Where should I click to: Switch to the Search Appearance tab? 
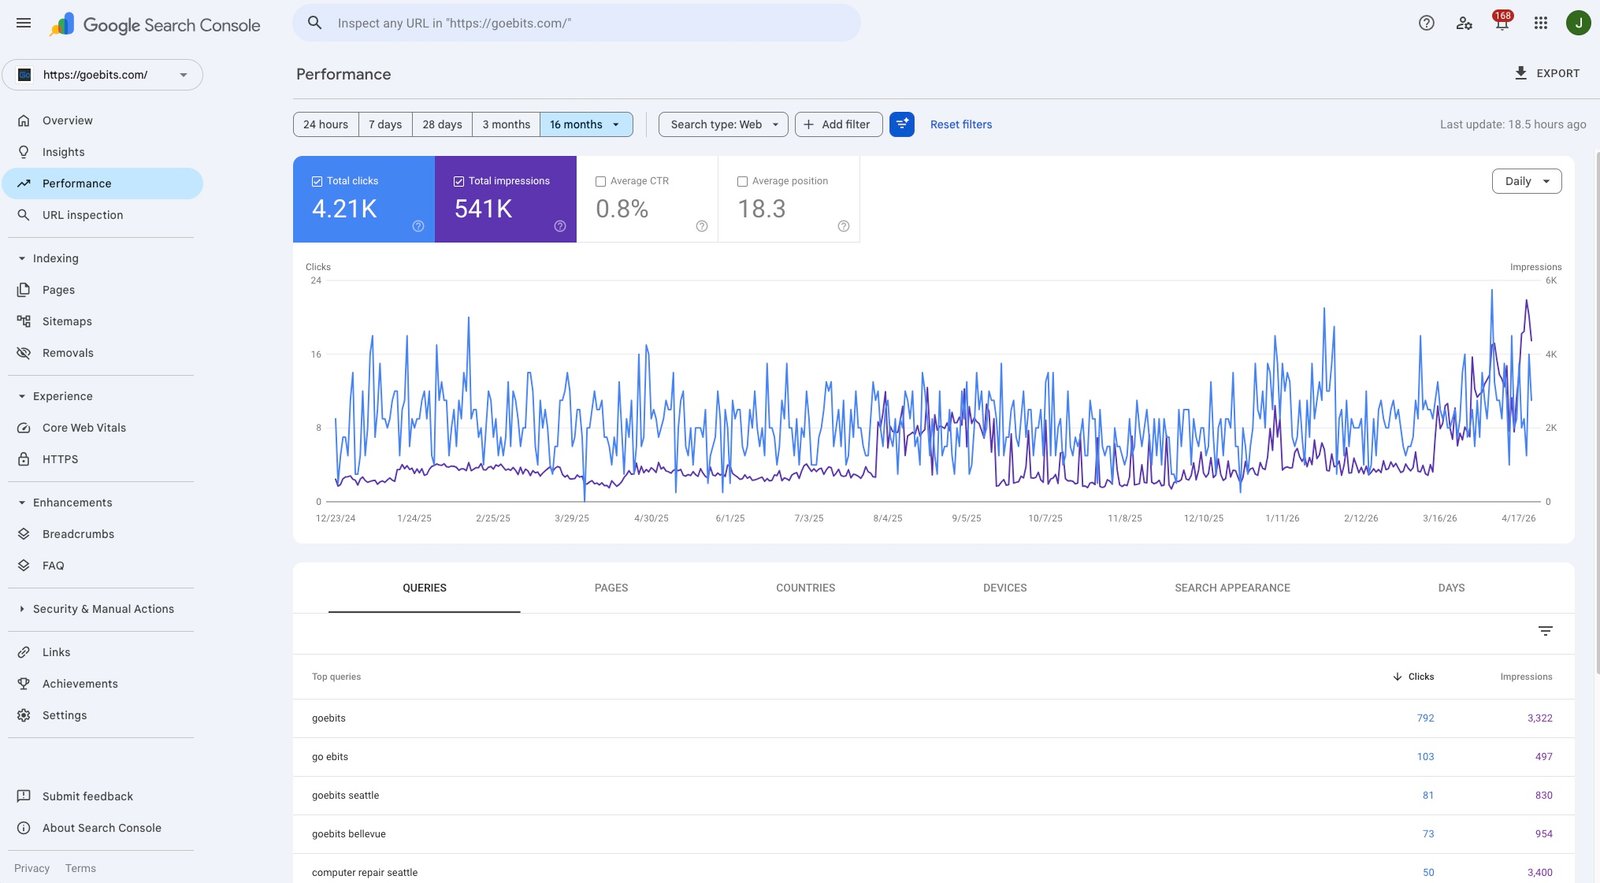pos(1232,588)
